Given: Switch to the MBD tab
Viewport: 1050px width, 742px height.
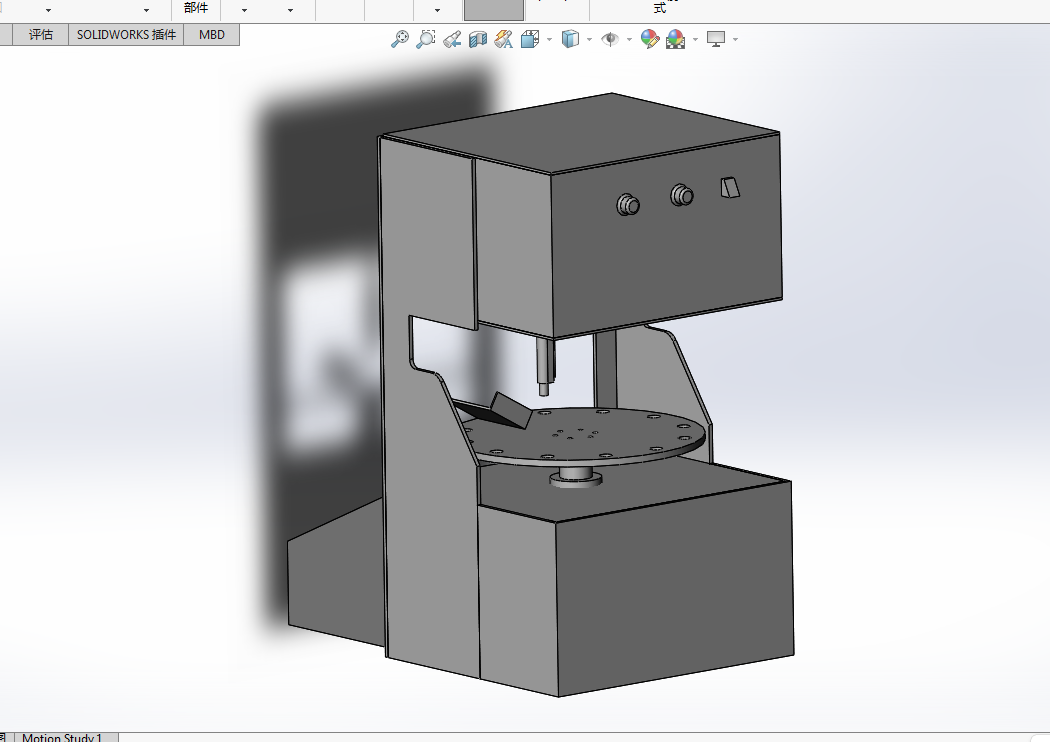Looking at the screenshot, I should pos(212,35).
